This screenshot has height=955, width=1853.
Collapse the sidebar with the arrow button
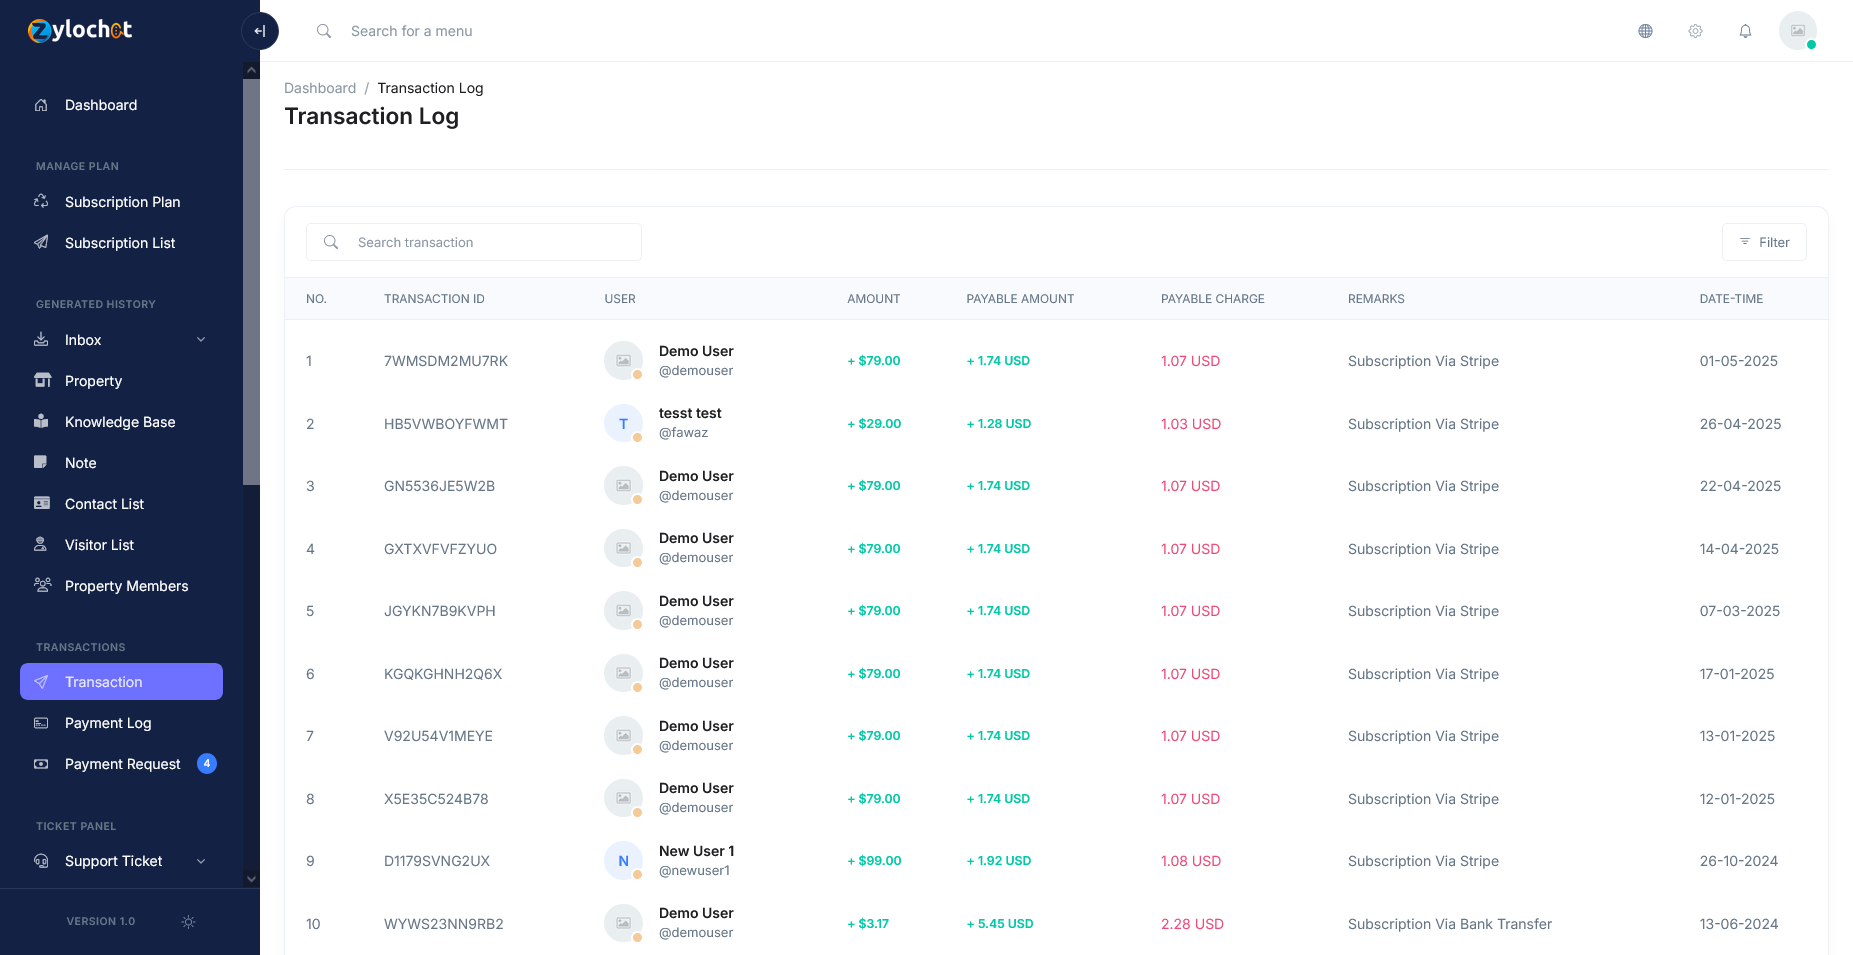pyautogui.click(x=260, y=31)
